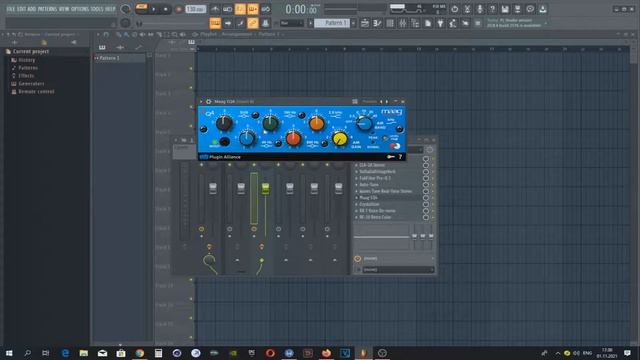Click the red 650 Hz knob
This screenshot has height=360, width=640.
pyautogui.click(x=293, y=139)
